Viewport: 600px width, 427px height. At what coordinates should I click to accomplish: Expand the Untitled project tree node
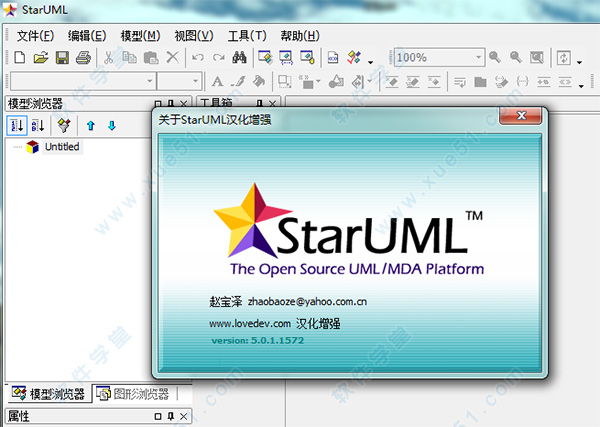(17, 147)
